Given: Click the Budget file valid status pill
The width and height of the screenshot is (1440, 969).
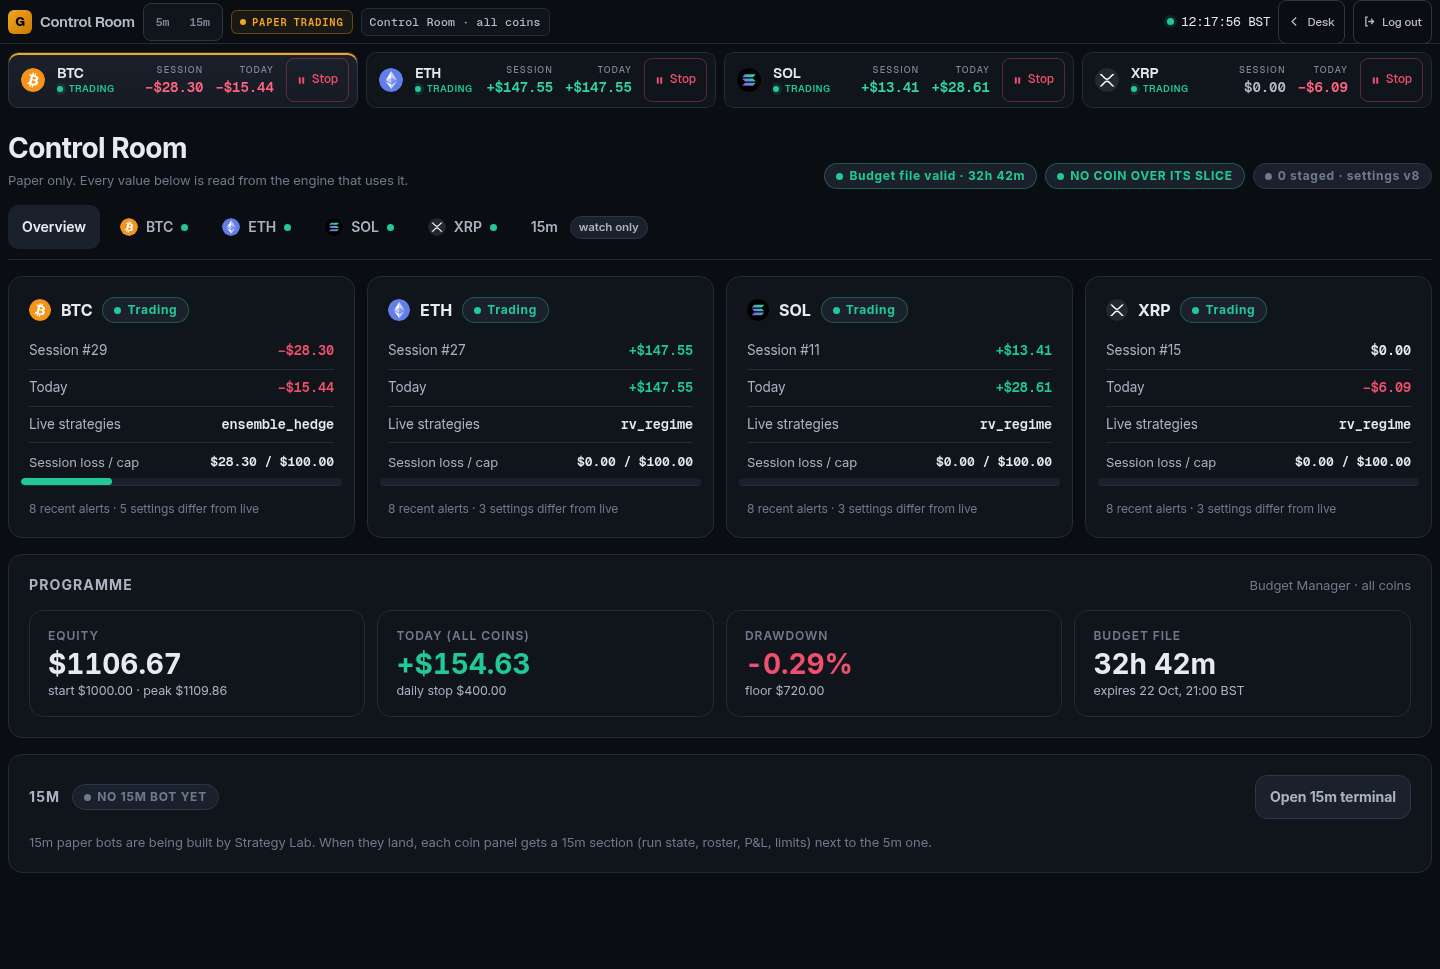Looking at the screenshot, I should [930, 176].
